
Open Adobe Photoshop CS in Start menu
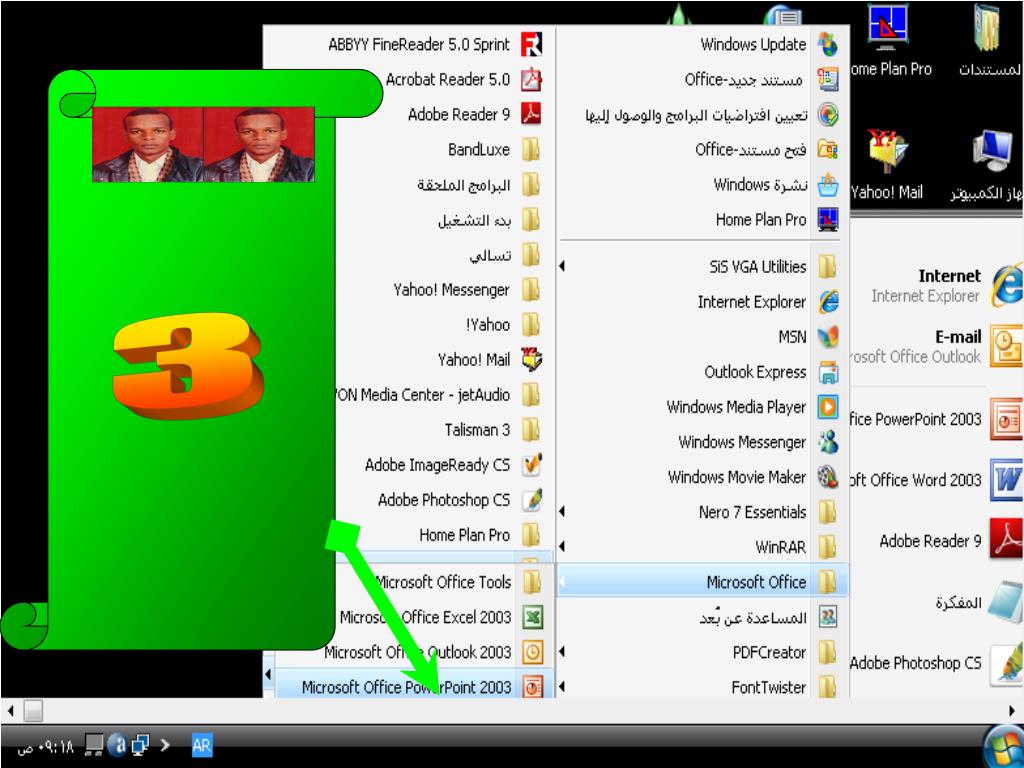click(936, 664)
